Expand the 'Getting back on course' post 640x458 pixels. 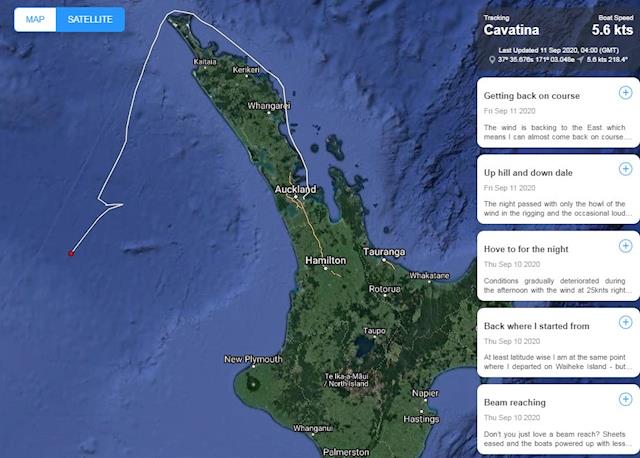[625, 93]
